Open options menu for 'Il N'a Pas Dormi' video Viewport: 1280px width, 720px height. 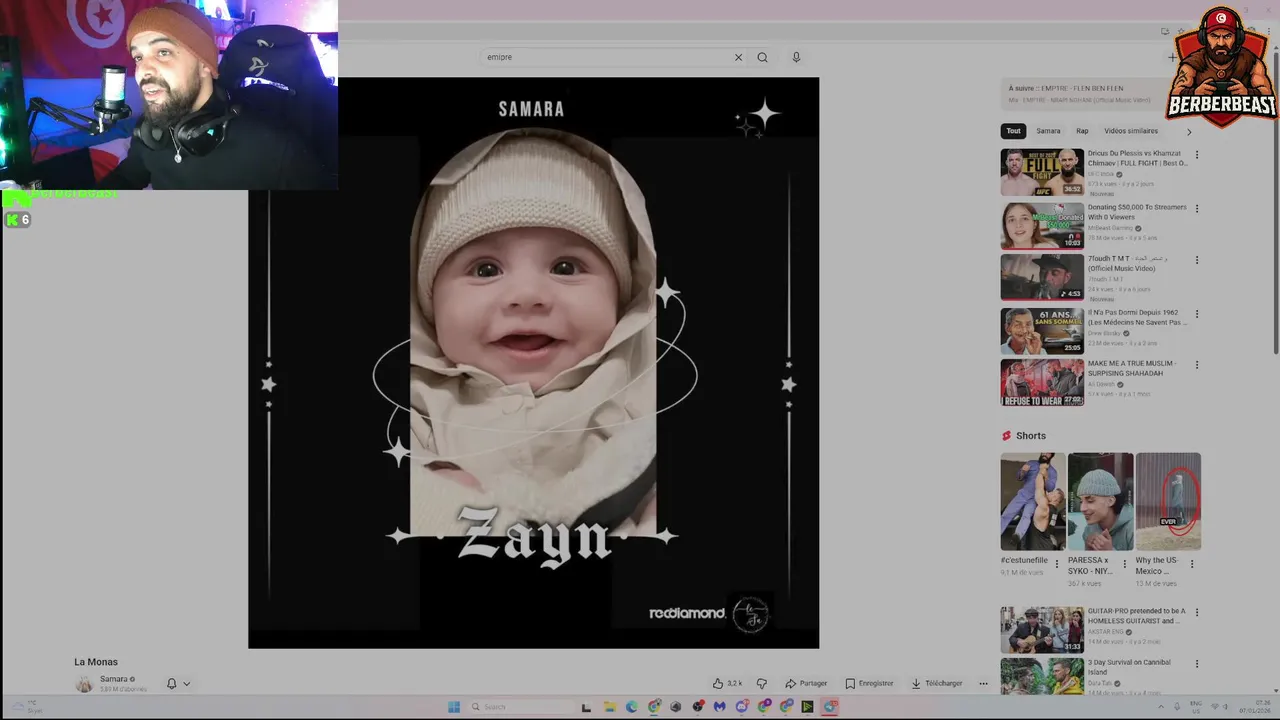(1196, 313)
